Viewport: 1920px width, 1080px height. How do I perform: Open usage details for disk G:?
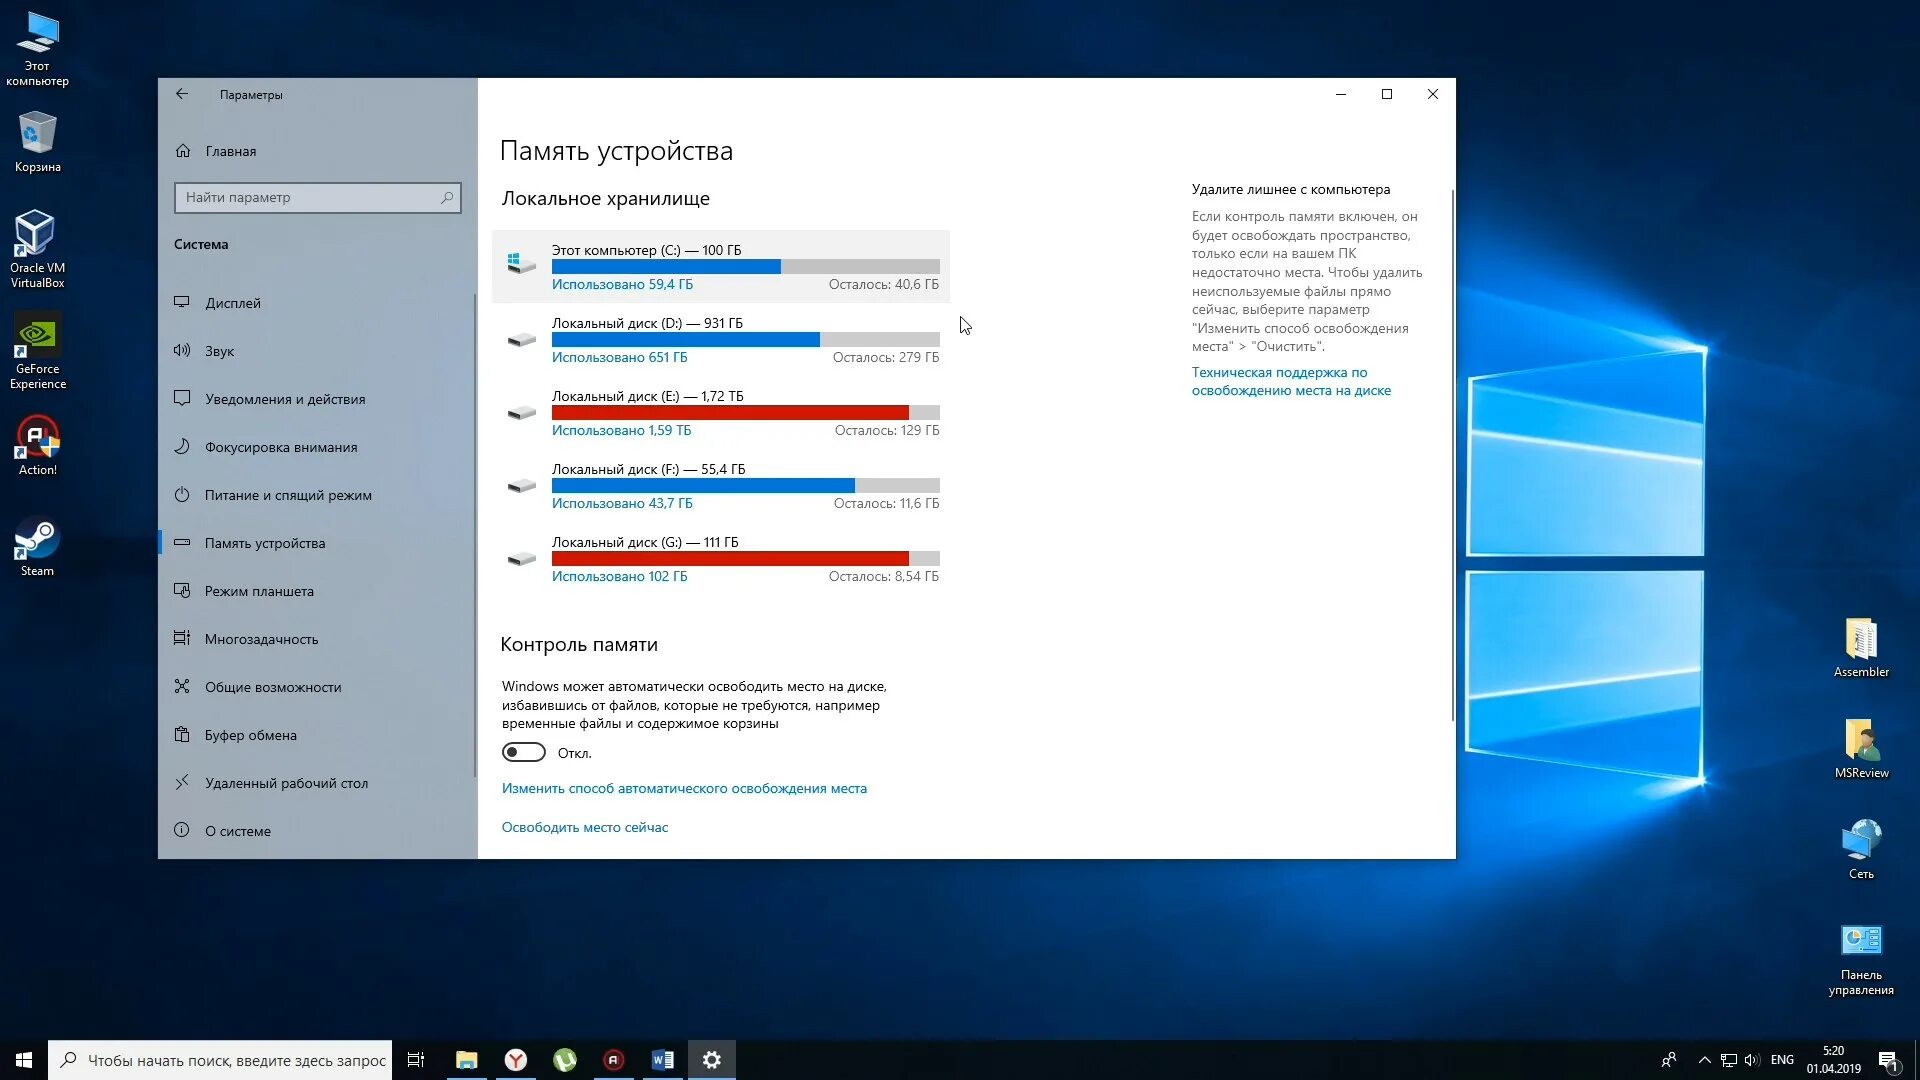[619, 576]
